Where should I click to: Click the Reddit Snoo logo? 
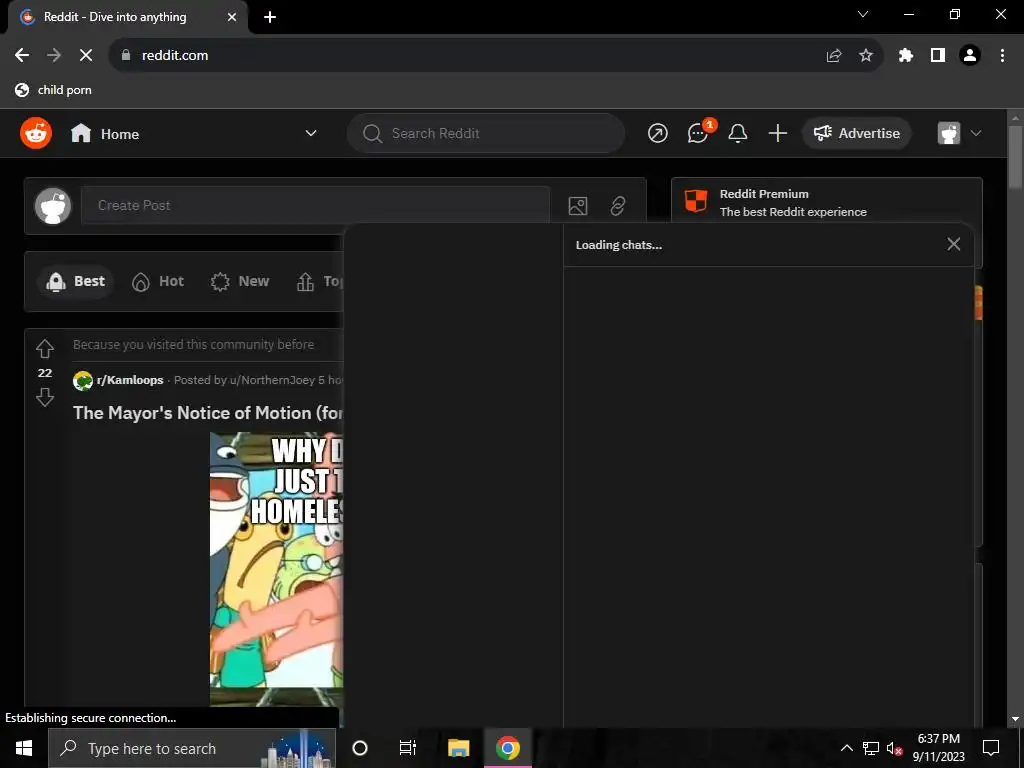click(x=36, y=133)
